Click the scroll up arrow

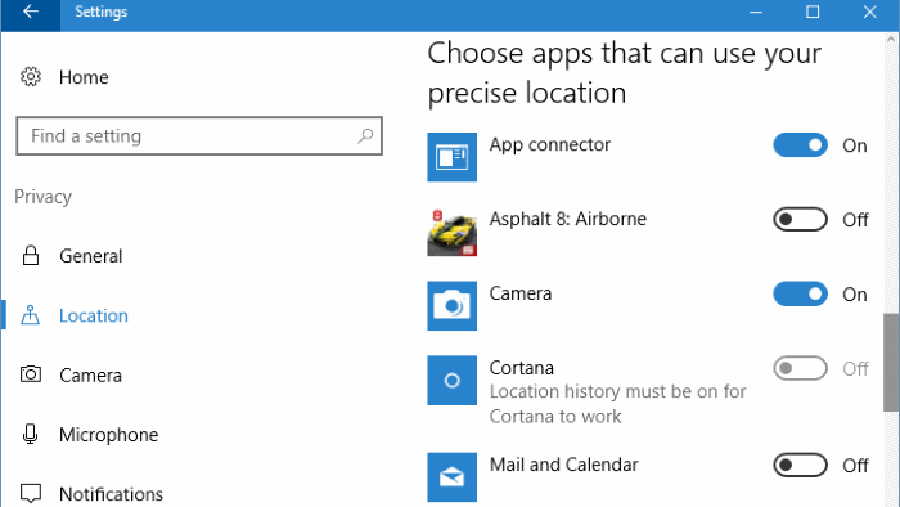click(x=891, y=40)
